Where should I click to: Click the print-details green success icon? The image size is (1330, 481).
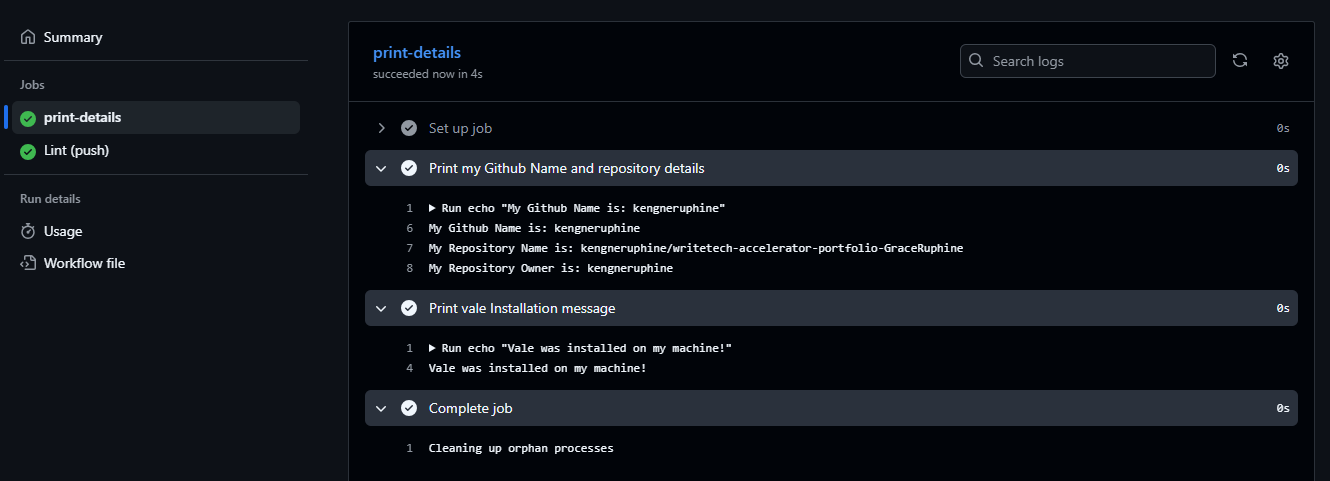(x=28, y=118)
